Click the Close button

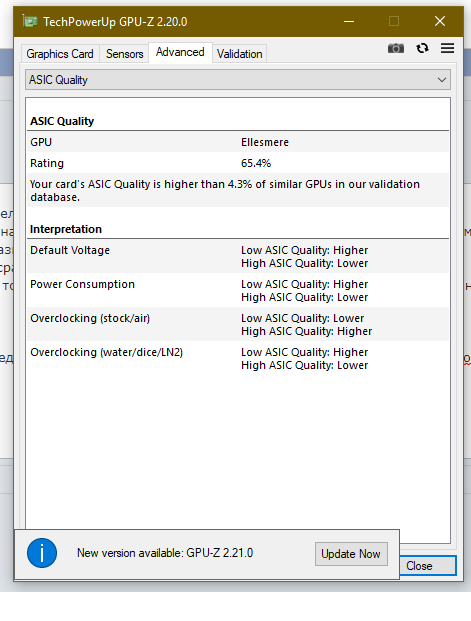click(428, 566)
